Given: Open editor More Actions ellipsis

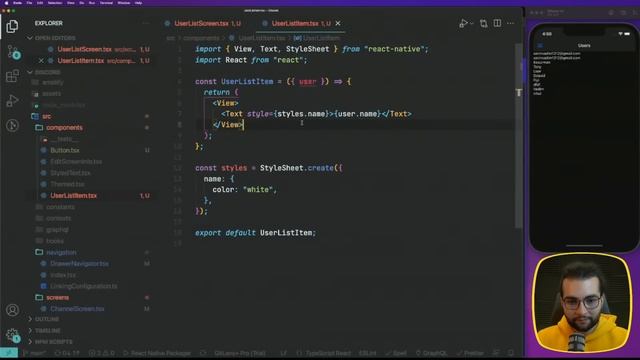Looking at the screenshot, I should [511, 23].
